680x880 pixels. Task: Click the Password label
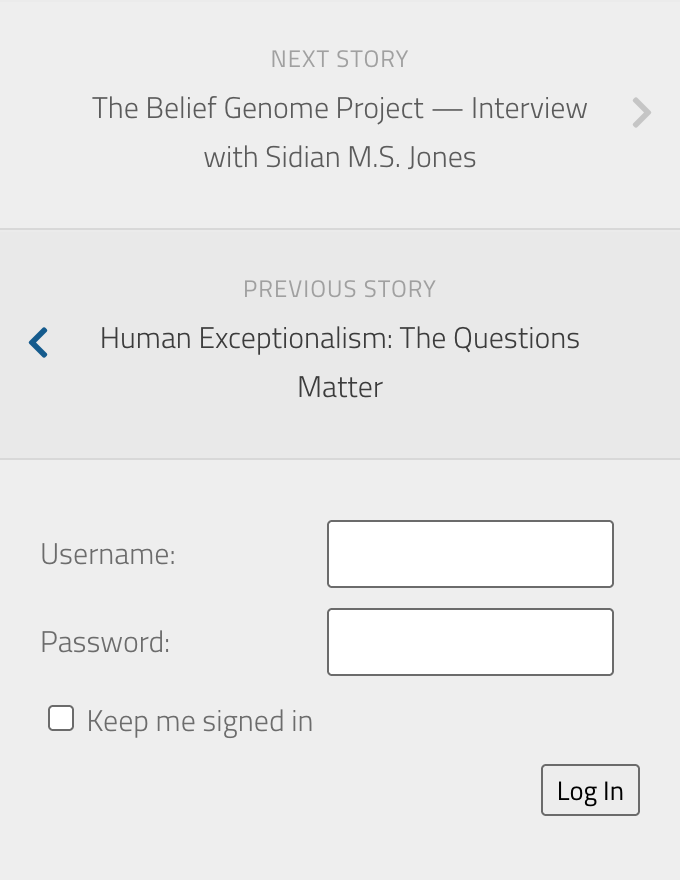(103, 642)
